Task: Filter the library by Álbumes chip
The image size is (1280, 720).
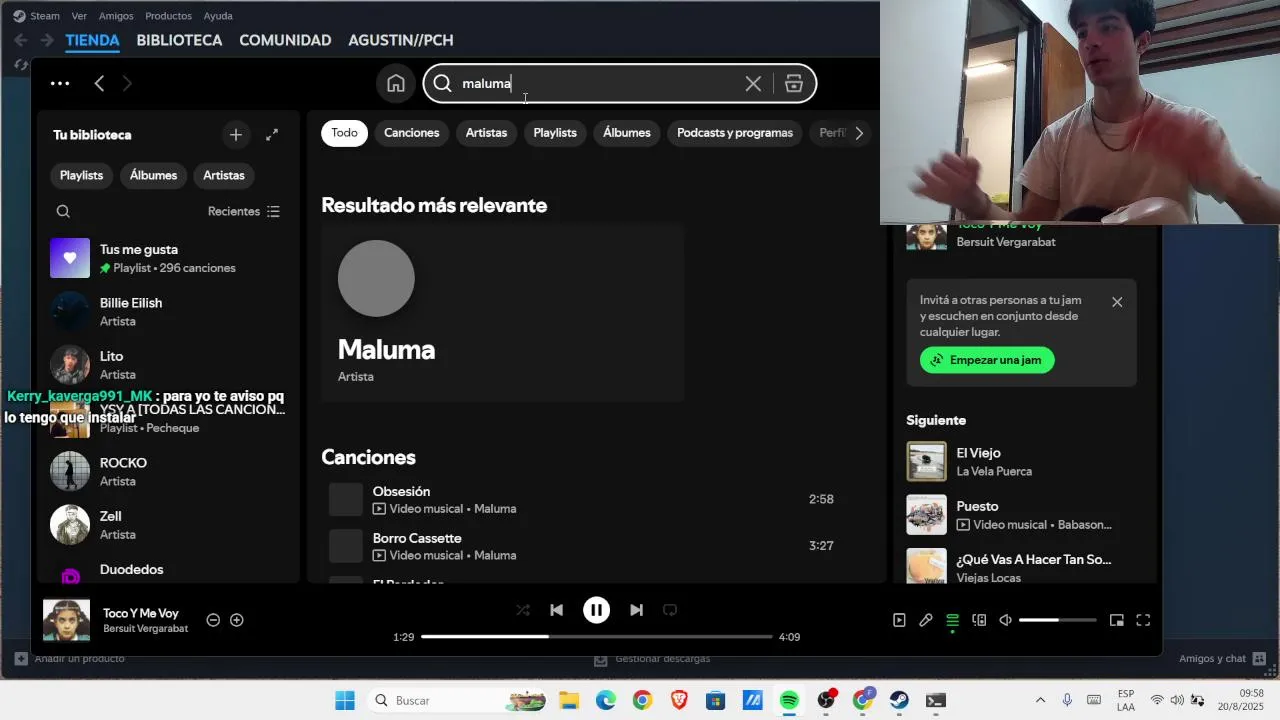Action: [x=153, y=175]
